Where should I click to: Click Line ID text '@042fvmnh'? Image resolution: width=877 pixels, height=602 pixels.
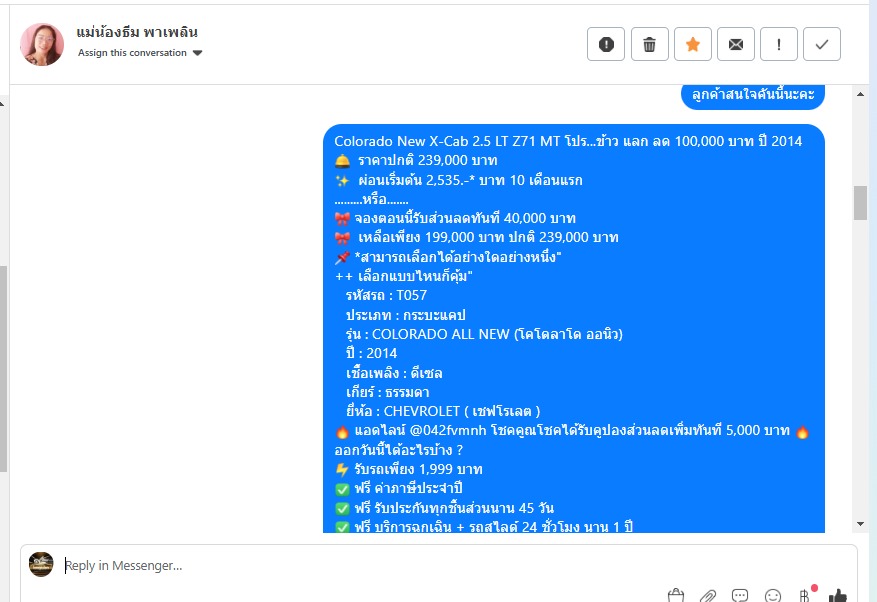(x=448, y=430)
